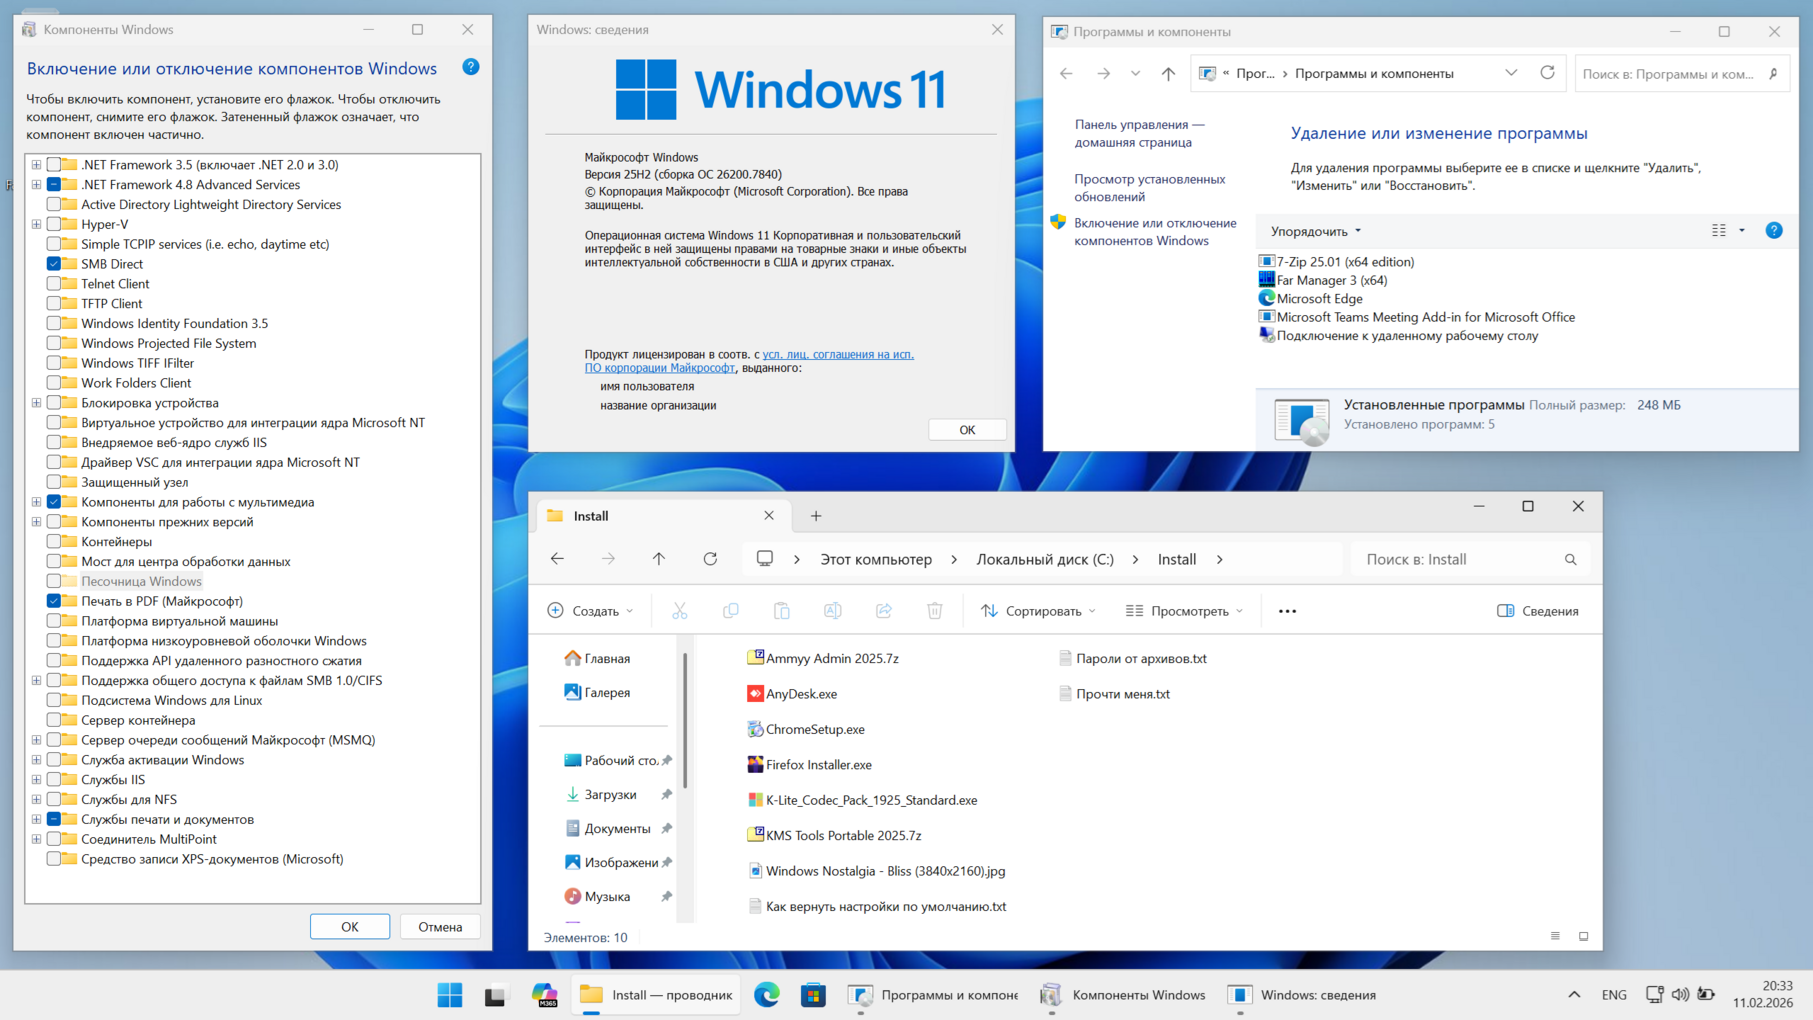Click OK in the Windows info dialog
This screenshot has height=1020, width=1813.
966,430
